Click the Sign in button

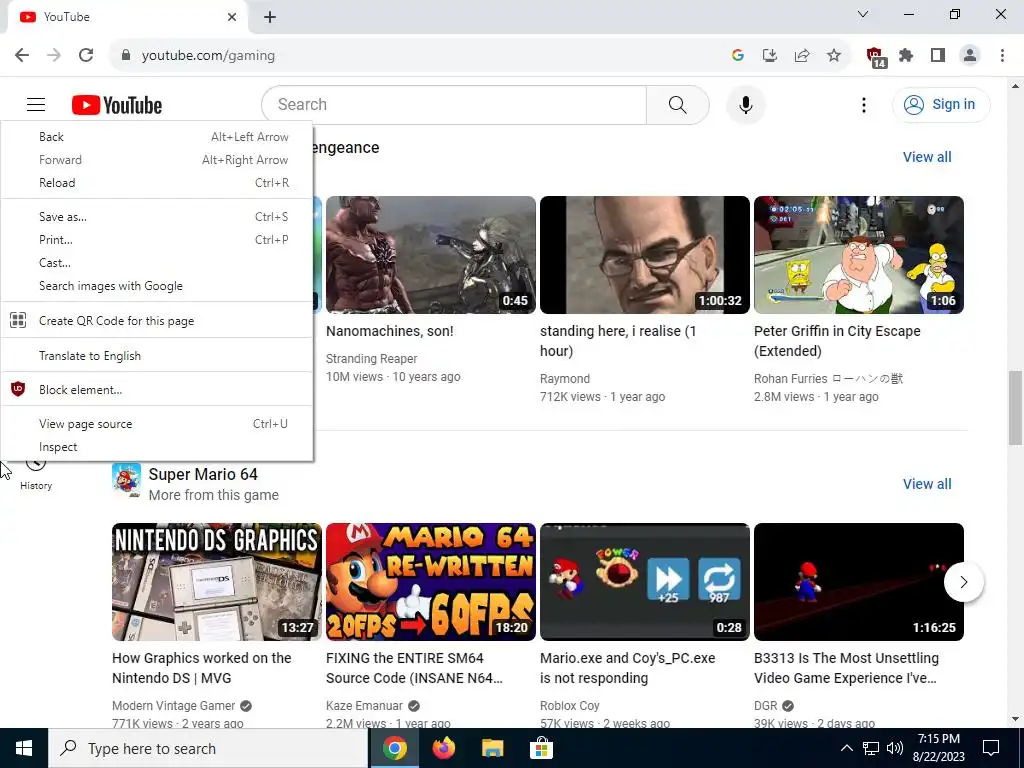[940, 104]
